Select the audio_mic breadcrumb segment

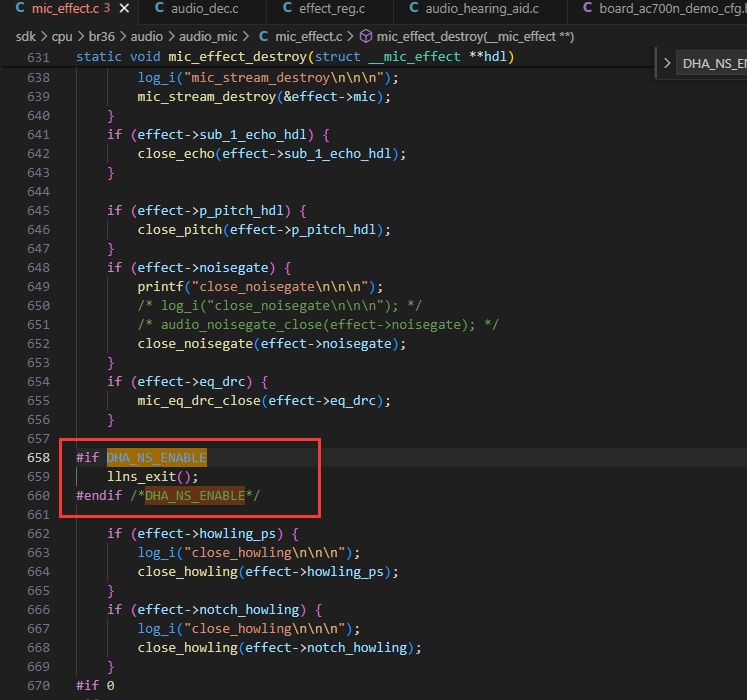click(x=208, y=37)
